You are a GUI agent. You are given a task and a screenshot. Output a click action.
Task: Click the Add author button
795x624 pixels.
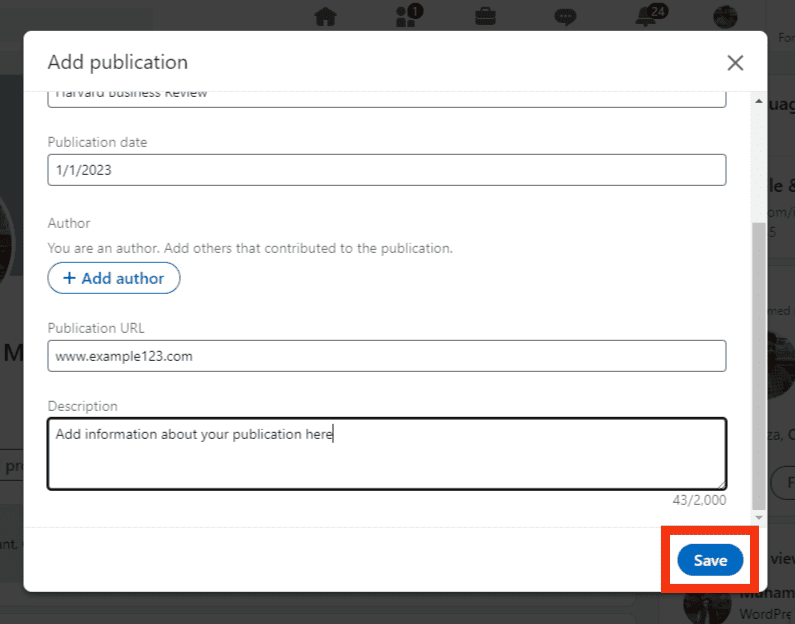tap(114, 278)
